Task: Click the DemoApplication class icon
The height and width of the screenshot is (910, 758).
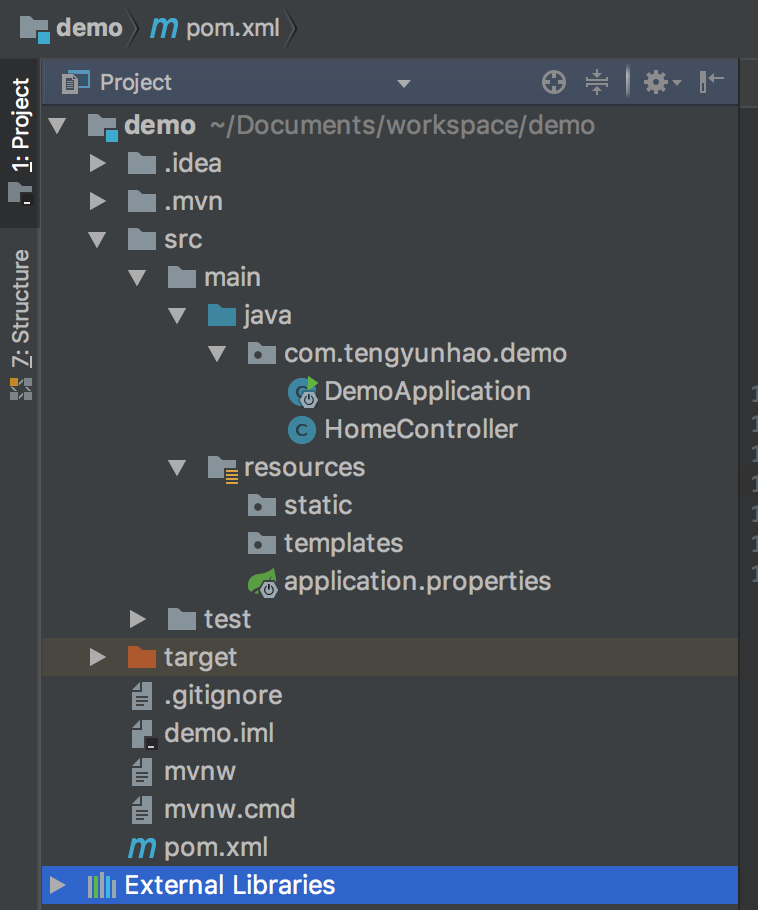Action: [x=301, y=391]
